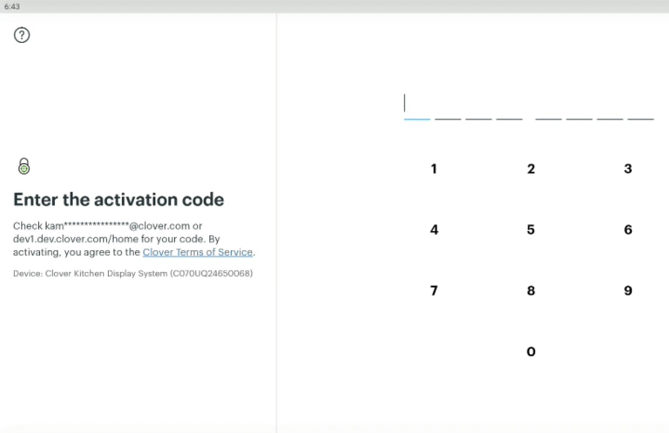
Task: Tap keypad digit 8
Action: point(531,291)
